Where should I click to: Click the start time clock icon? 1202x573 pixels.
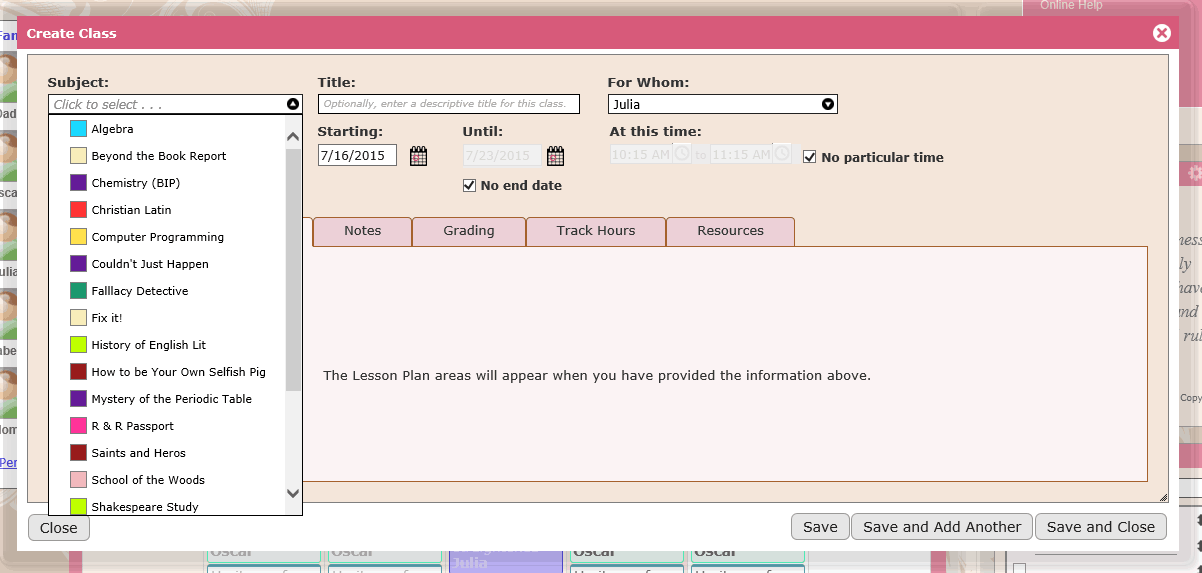coord(682,154)
